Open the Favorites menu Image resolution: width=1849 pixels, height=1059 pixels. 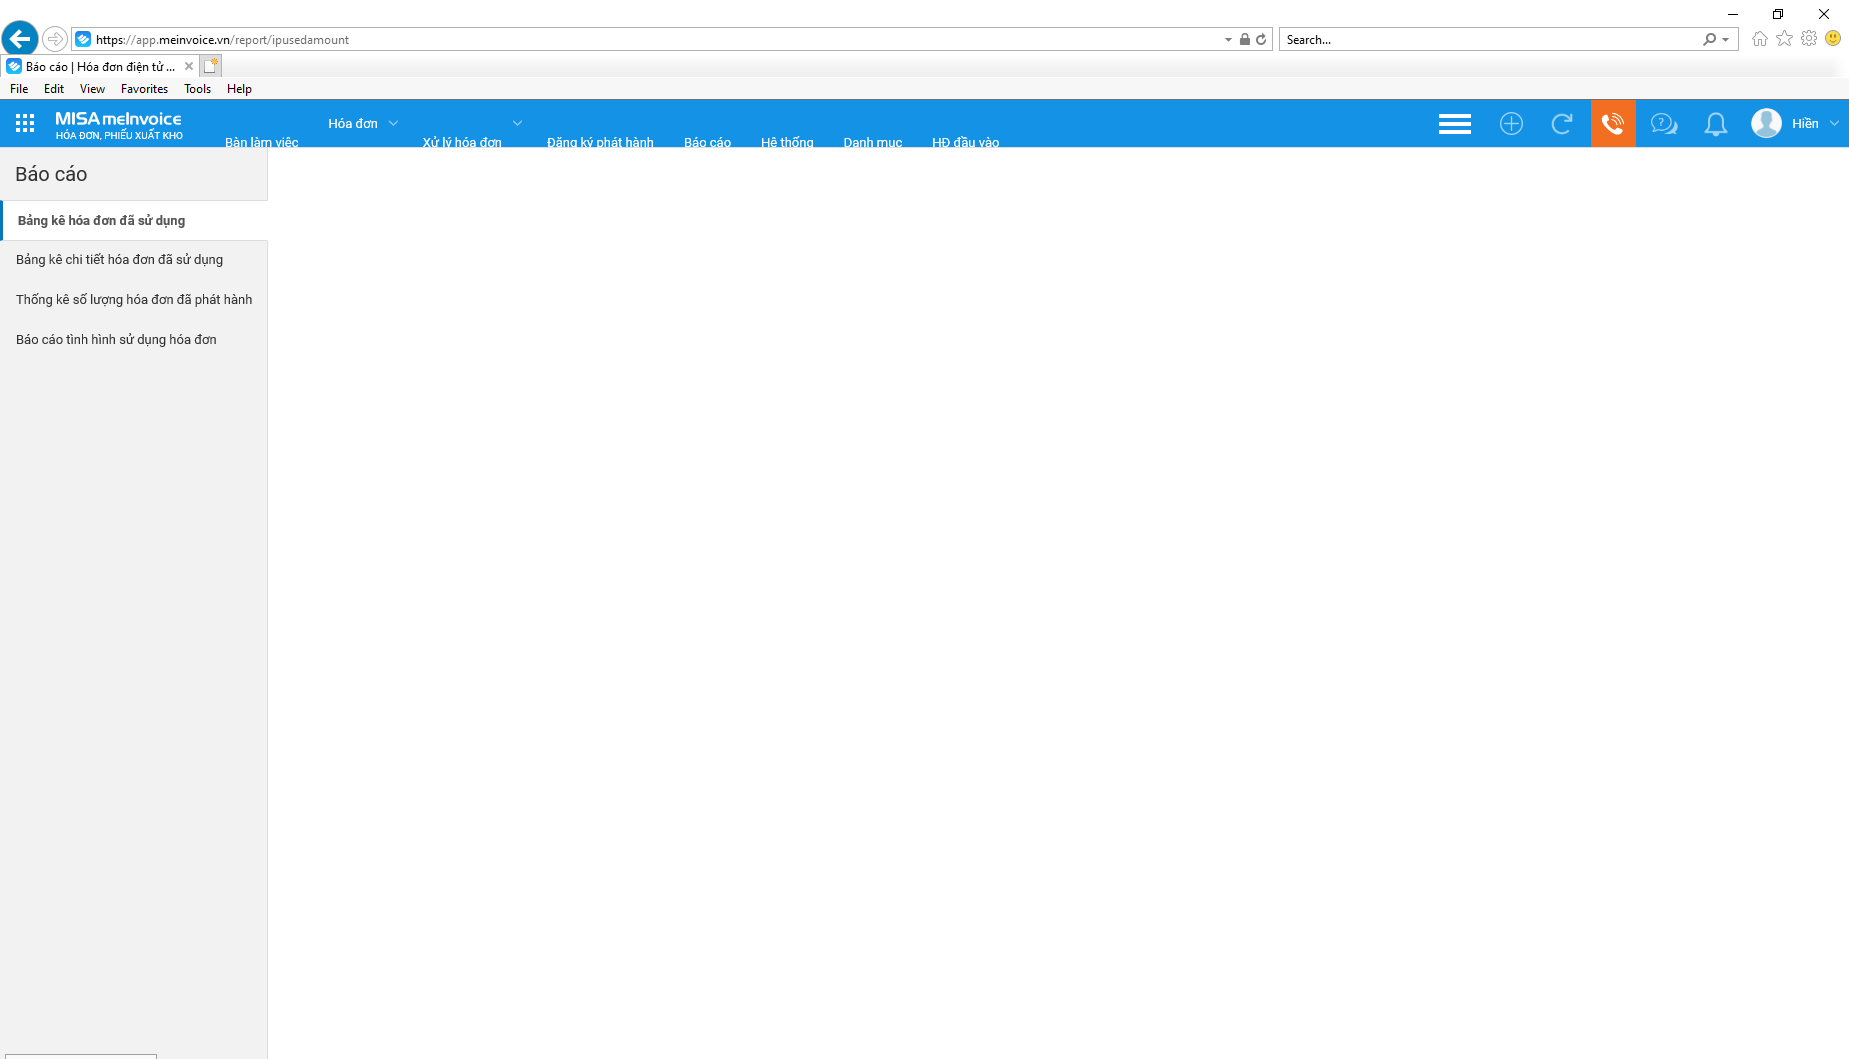(144, 89)
